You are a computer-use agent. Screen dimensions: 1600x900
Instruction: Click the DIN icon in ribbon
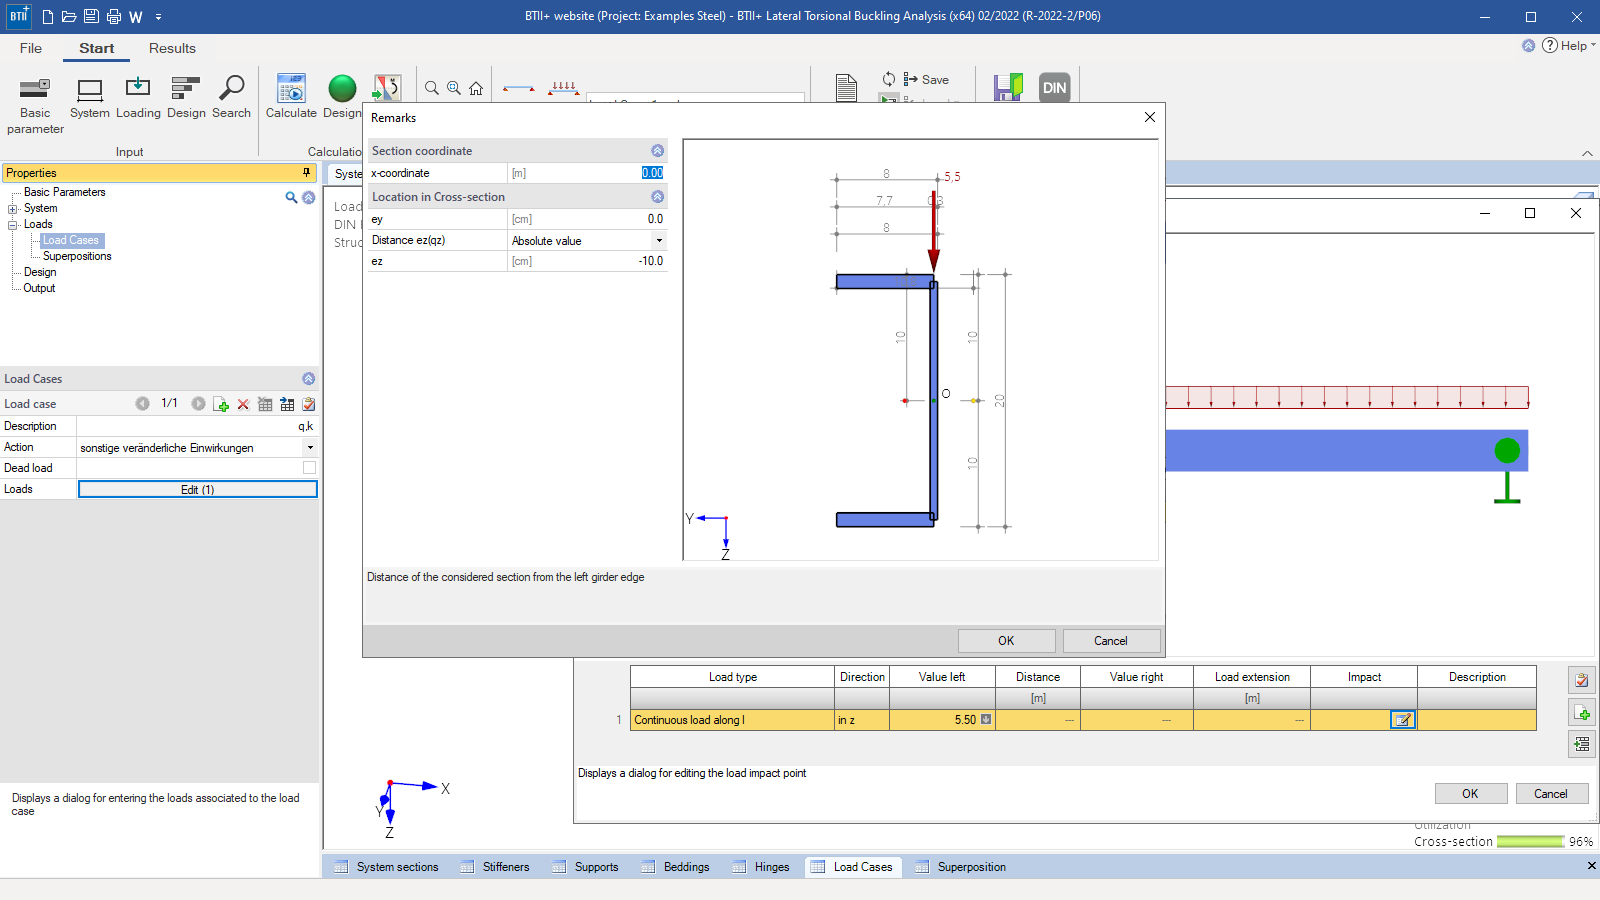point(1054,88)
